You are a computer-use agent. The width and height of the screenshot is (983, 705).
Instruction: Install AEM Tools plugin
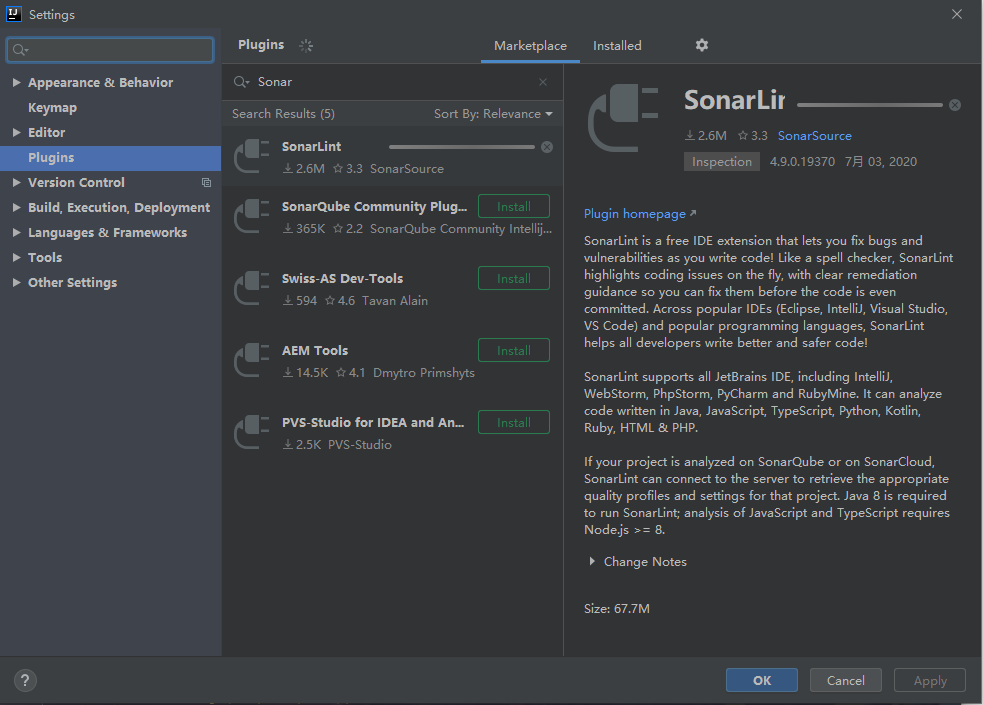click(514, 350)
